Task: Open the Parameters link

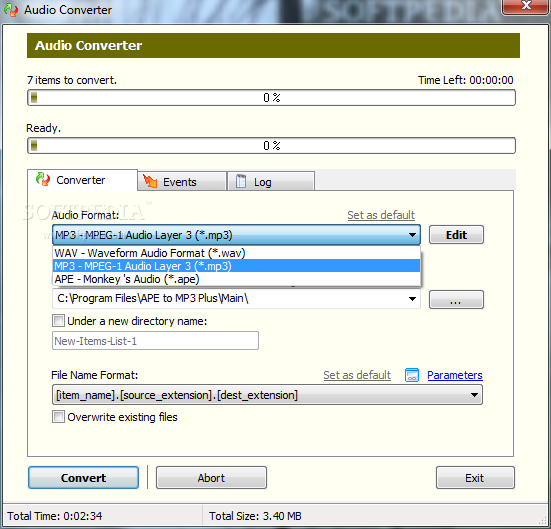Action: 455,375
